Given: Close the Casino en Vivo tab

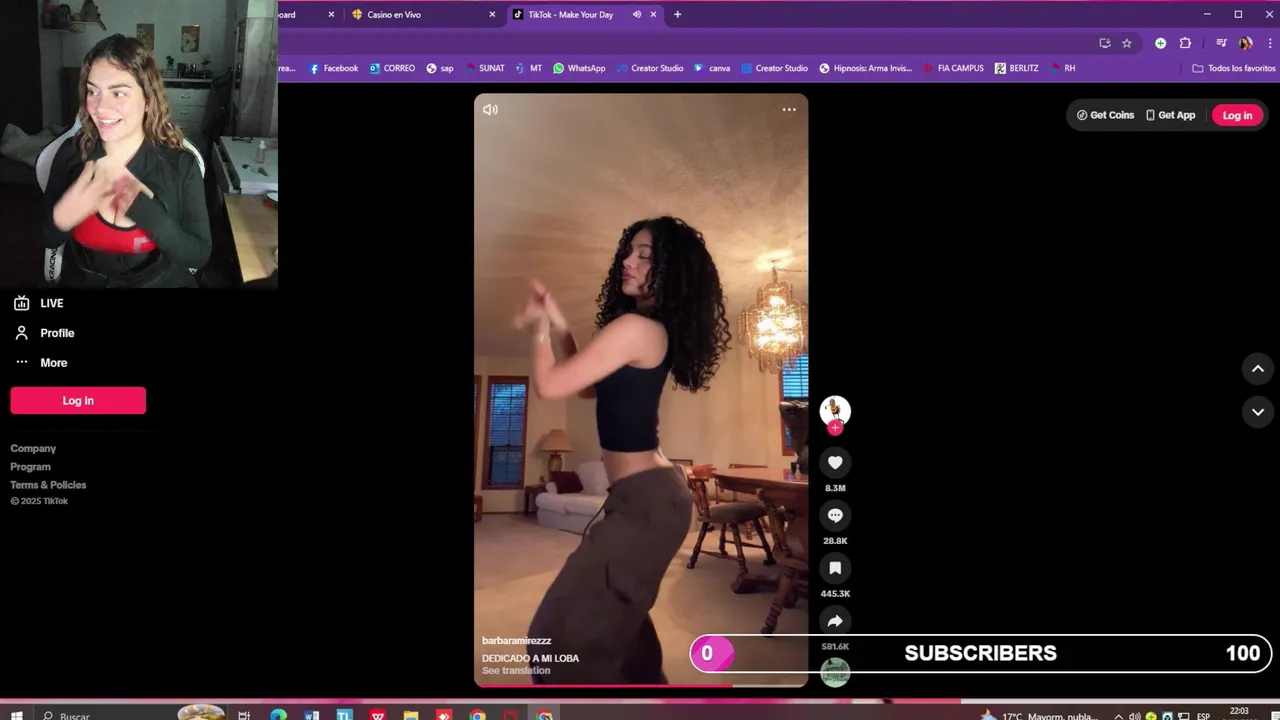Looking at the screenshot, I should point(492,15).
